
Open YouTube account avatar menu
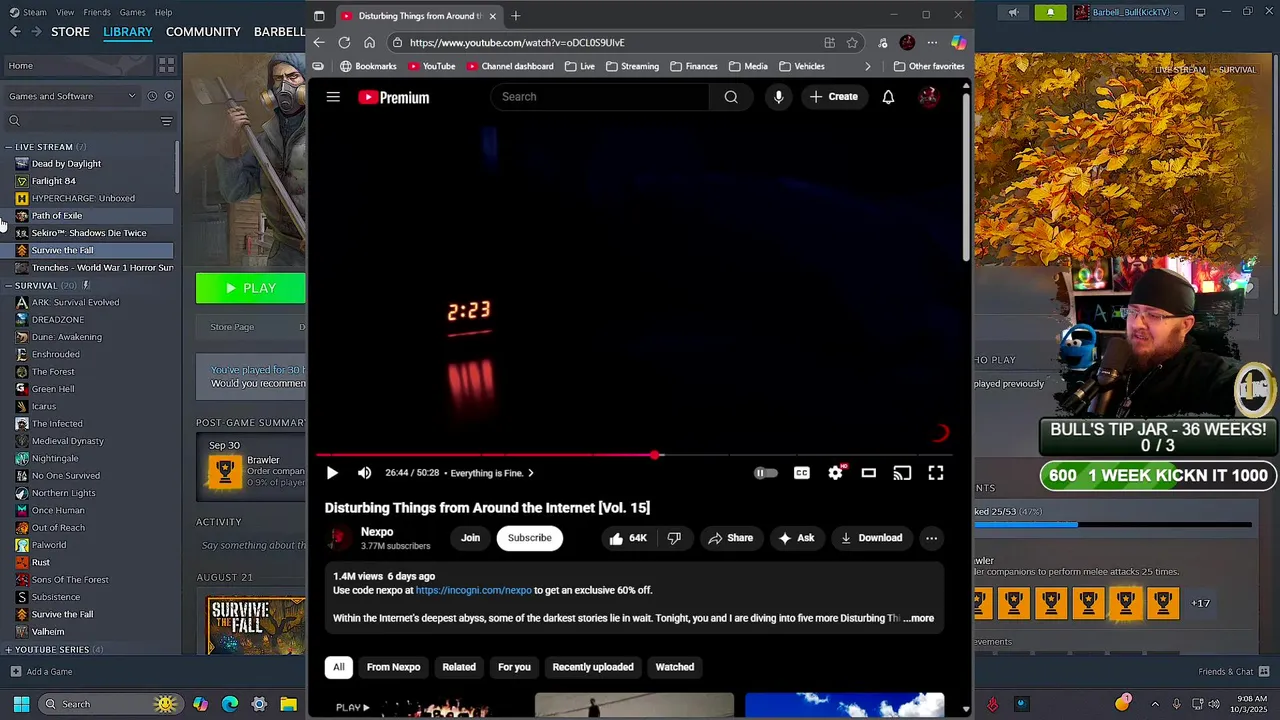[x=929, y=97]
